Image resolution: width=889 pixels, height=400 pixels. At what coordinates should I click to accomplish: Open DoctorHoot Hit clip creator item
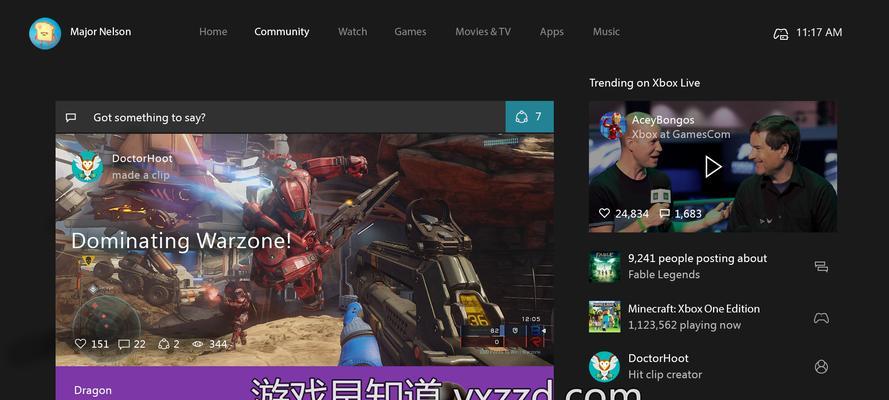point(665,367)
